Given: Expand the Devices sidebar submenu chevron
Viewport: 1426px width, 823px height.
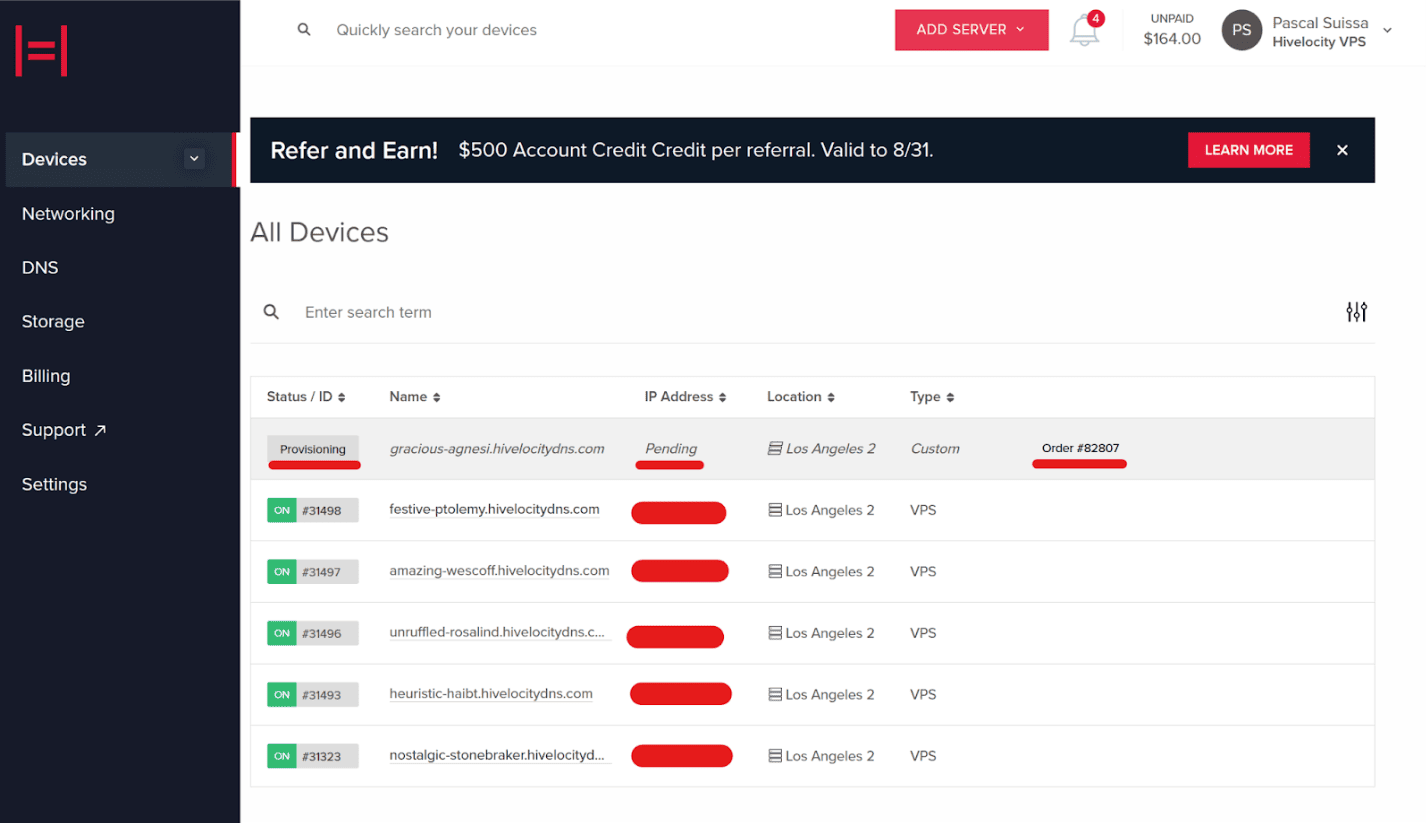Looking at the screenshot, I should (x=195, y=158).
